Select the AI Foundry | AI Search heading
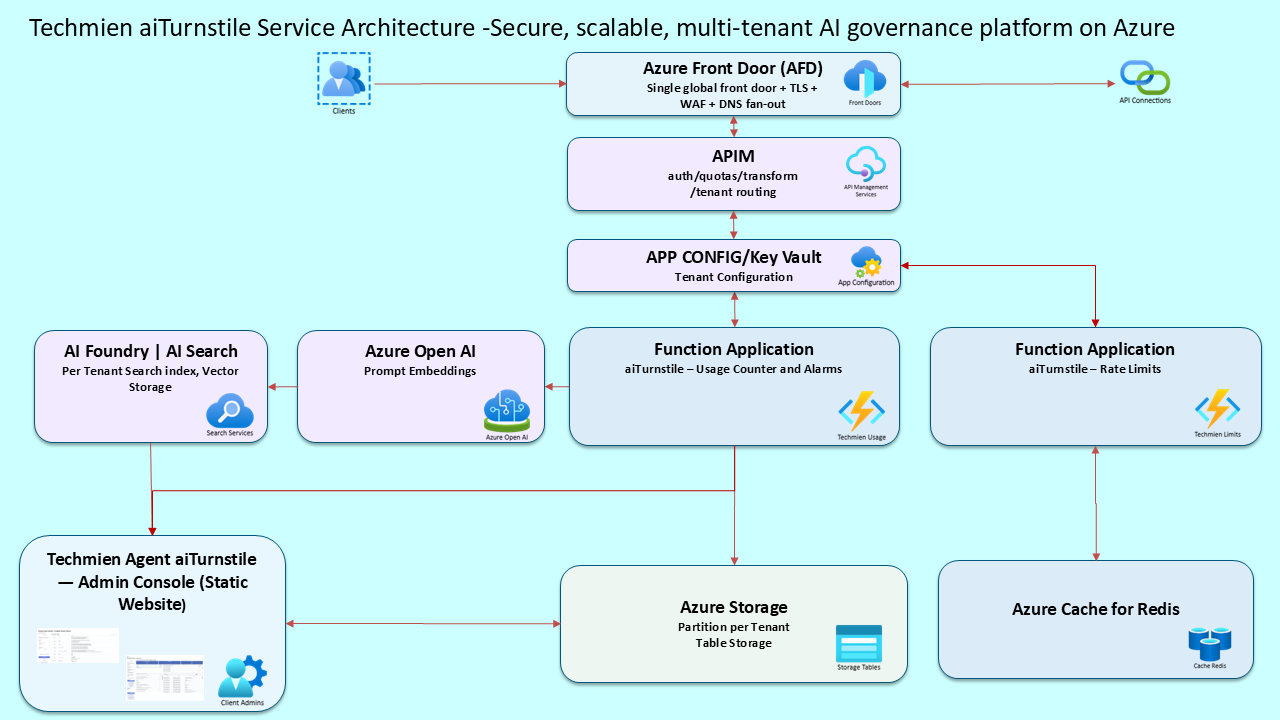 [x=151, y=351]
